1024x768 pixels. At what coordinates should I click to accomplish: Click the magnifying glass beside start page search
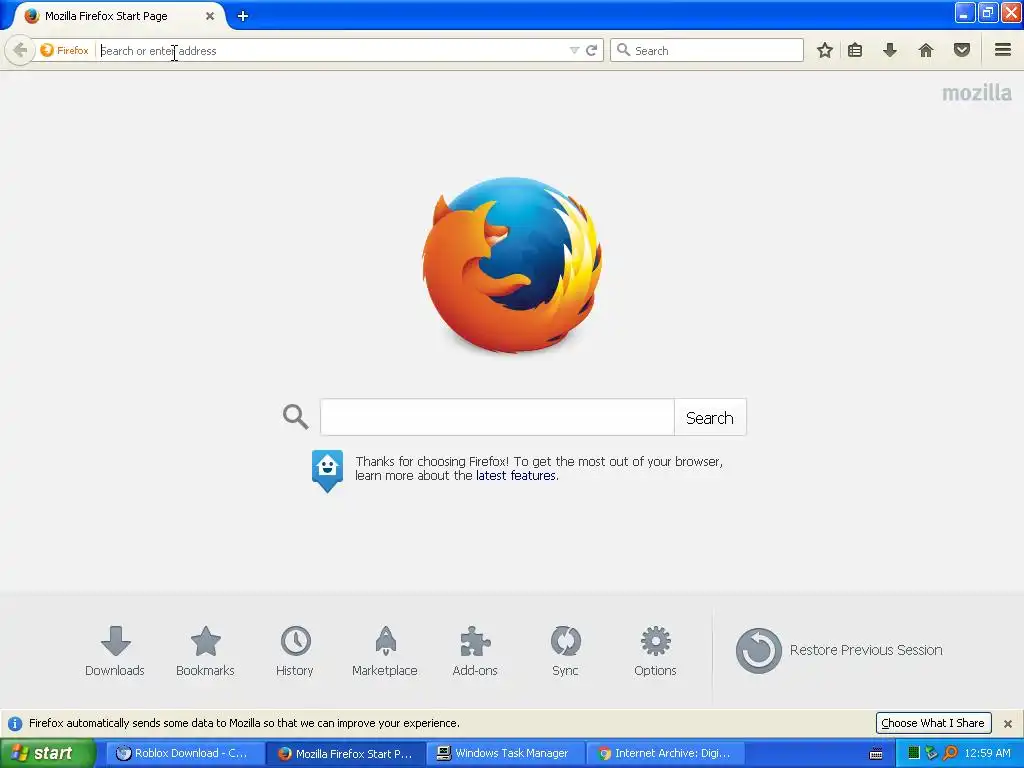295,416
